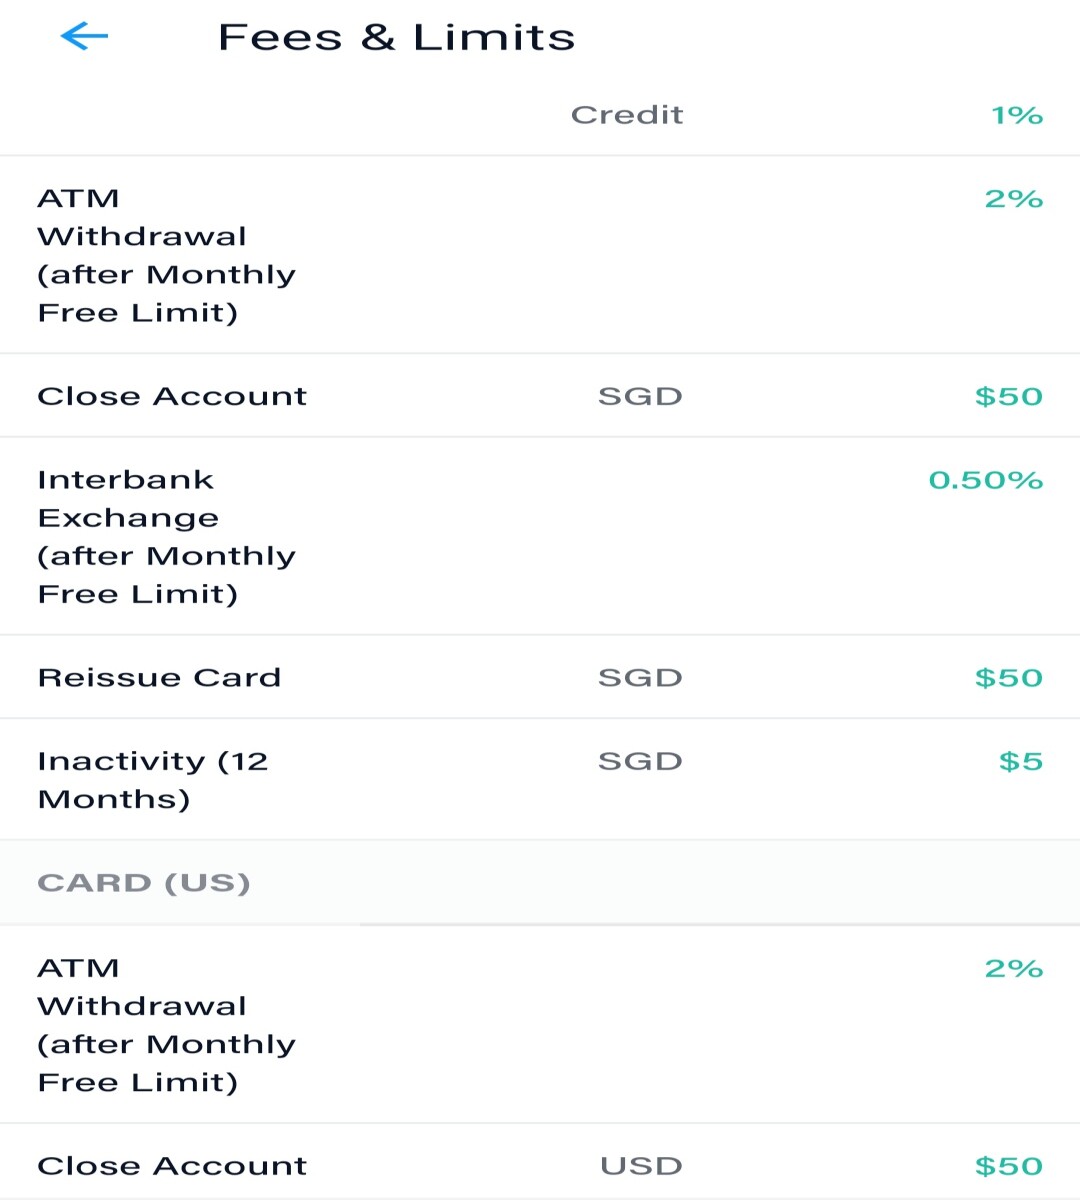Select Close Account SGD row

[x=540, y=396]
